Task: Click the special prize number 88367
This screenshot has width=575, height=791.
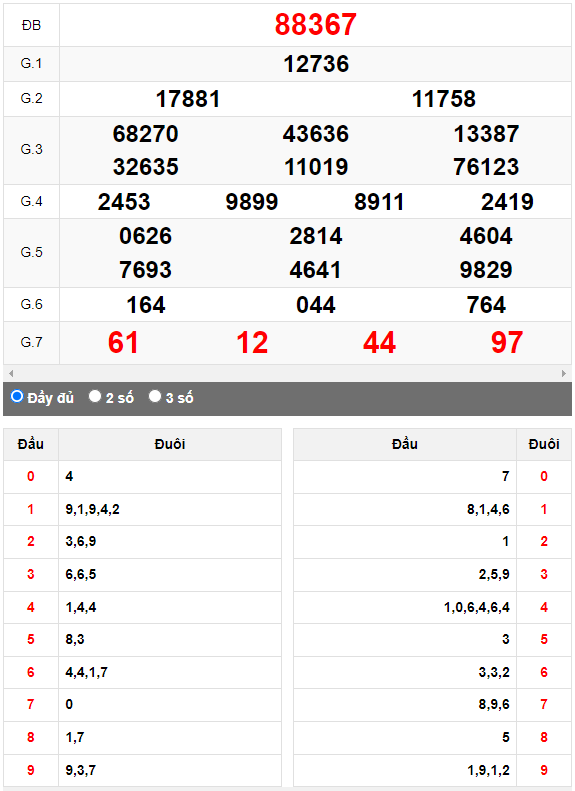Action: click(x=316, y=25)
